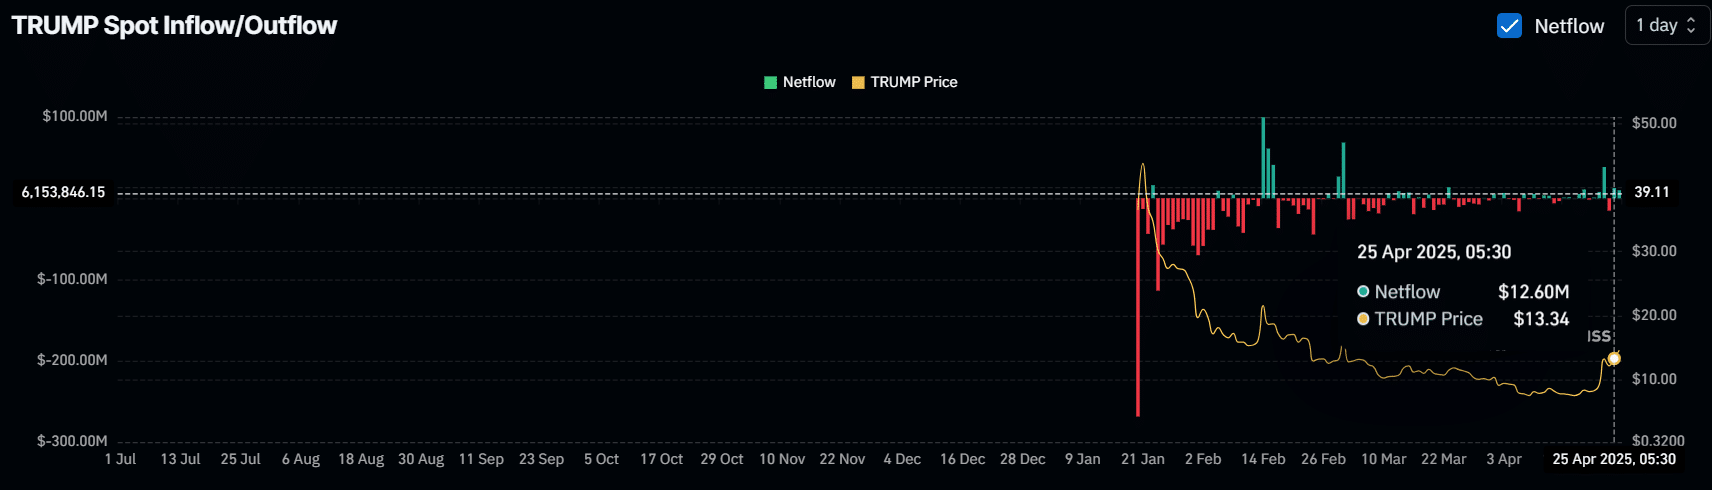The image size is (1712, 490).
Task: Click the '6 Aug' x-axis label
Action: (301, 459)
